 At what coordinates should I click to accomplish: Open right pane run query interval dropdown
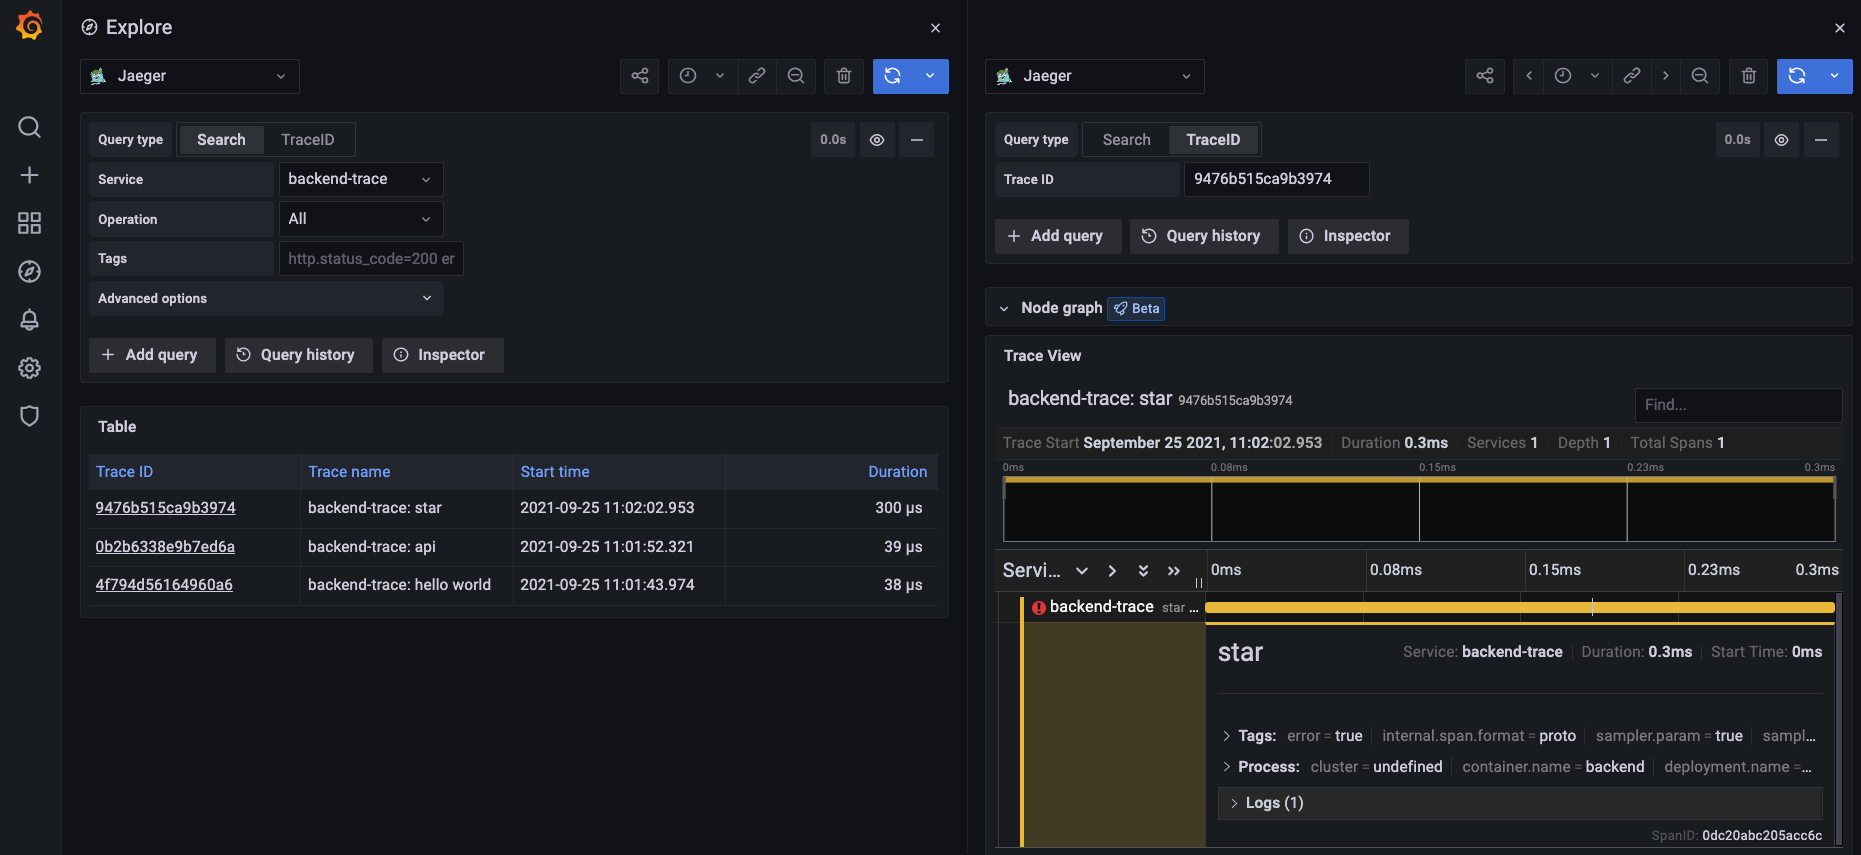pos(1834,76)
